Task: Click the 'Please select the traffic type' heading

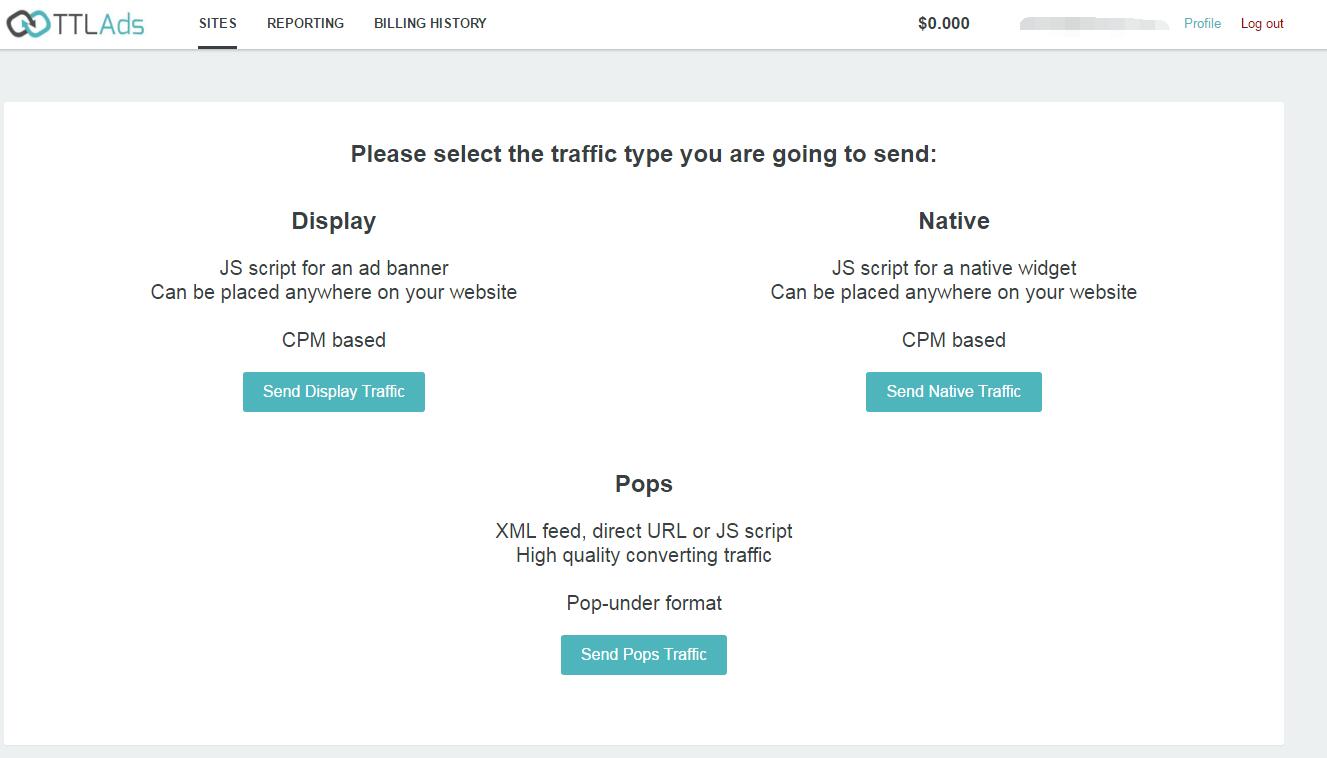Action: coord(643,154)
